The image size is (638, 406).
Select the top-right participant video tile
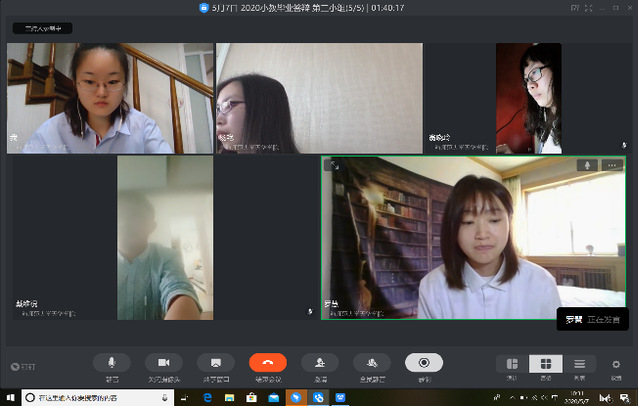pyautogui.click(x=528, y=98)
